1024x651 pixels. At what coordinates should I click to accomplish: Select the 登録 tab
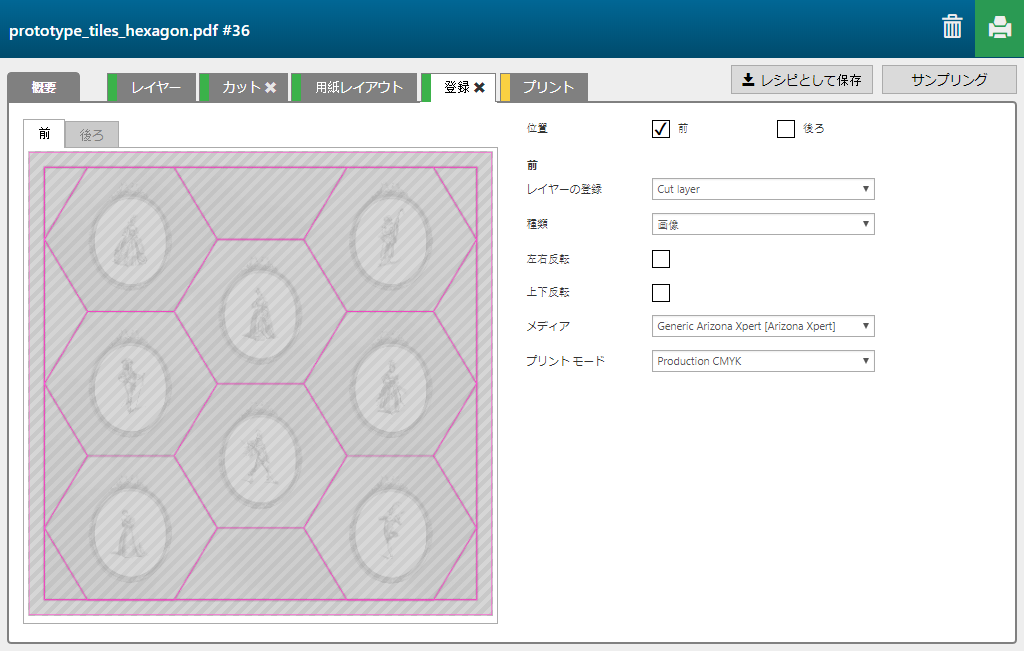(x=458, y=87)
